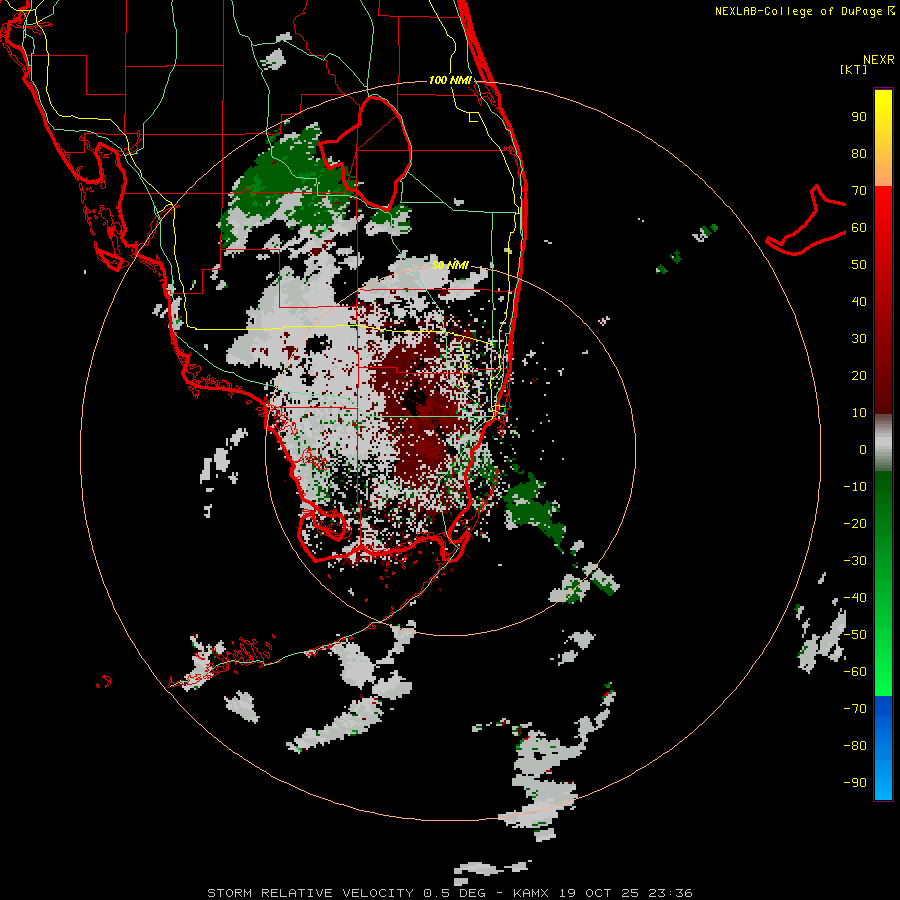Click the 23:36 timestamp text
Viewport: 900px width, 900px height.
670,893
